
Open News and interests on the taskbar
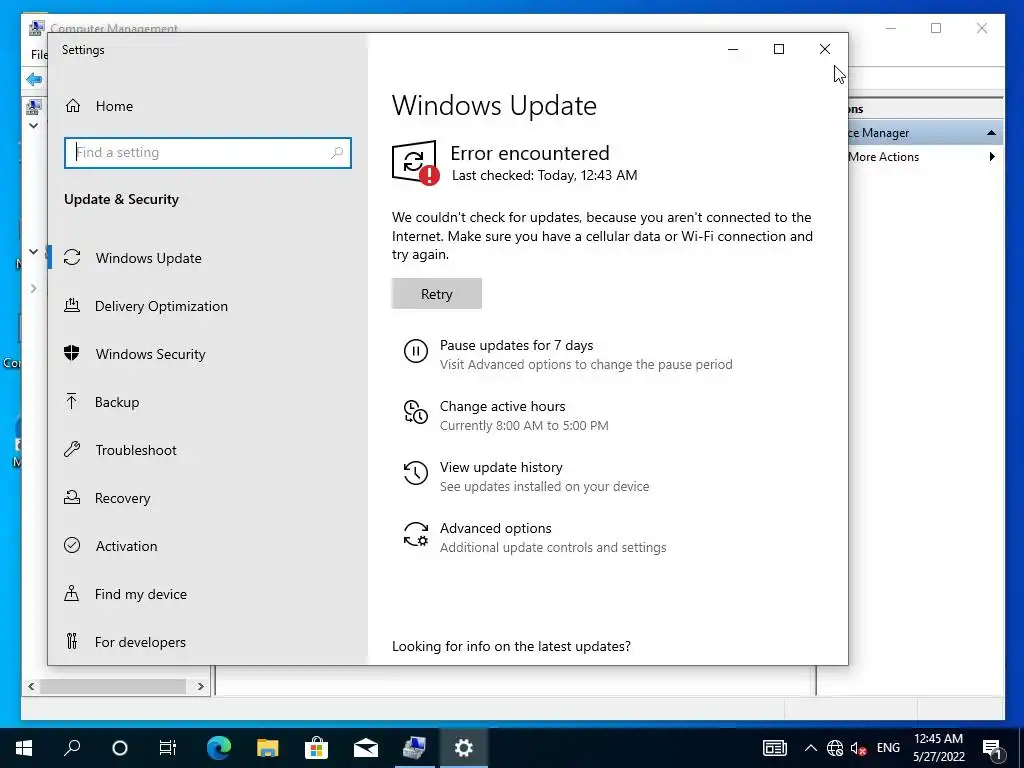click(x=775, y=748)
